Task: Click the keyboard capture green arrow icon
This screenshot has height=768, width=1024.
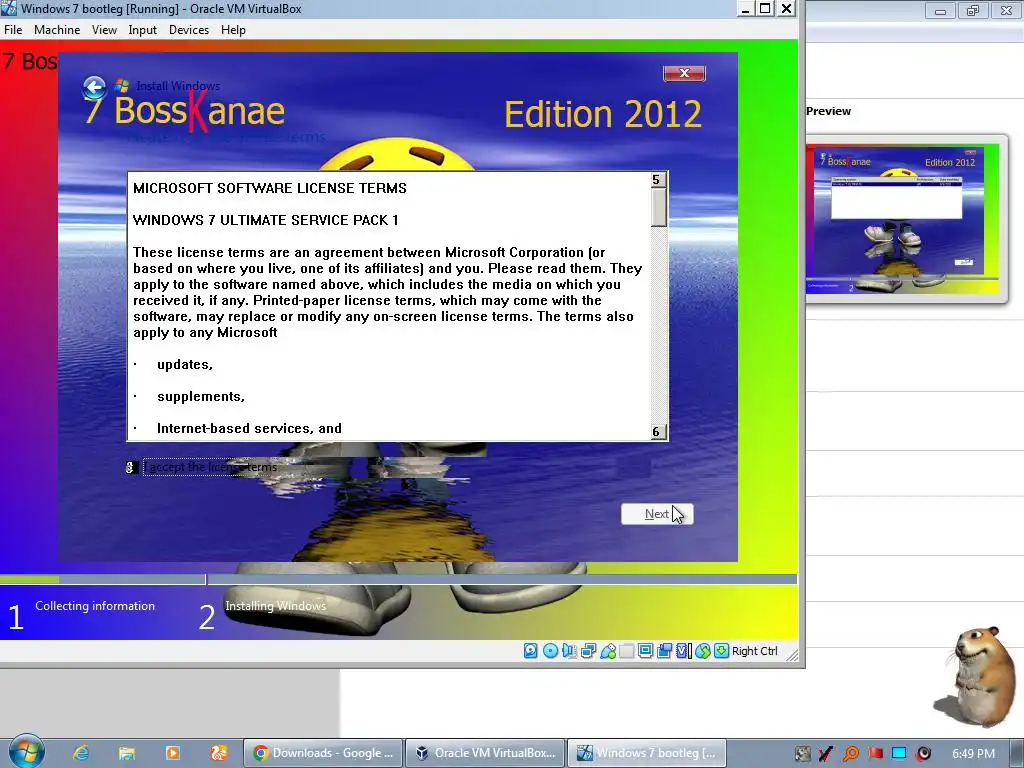Action: tap(721, 650)
